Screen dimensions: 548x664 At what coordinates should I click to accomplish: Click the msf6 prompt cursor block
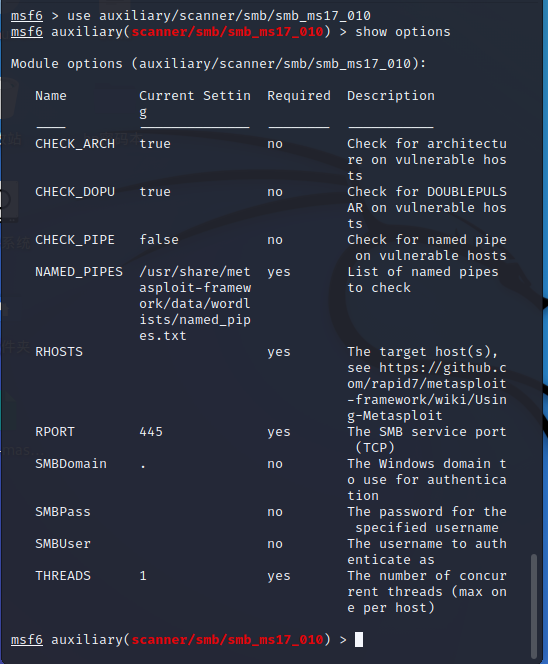359,639
